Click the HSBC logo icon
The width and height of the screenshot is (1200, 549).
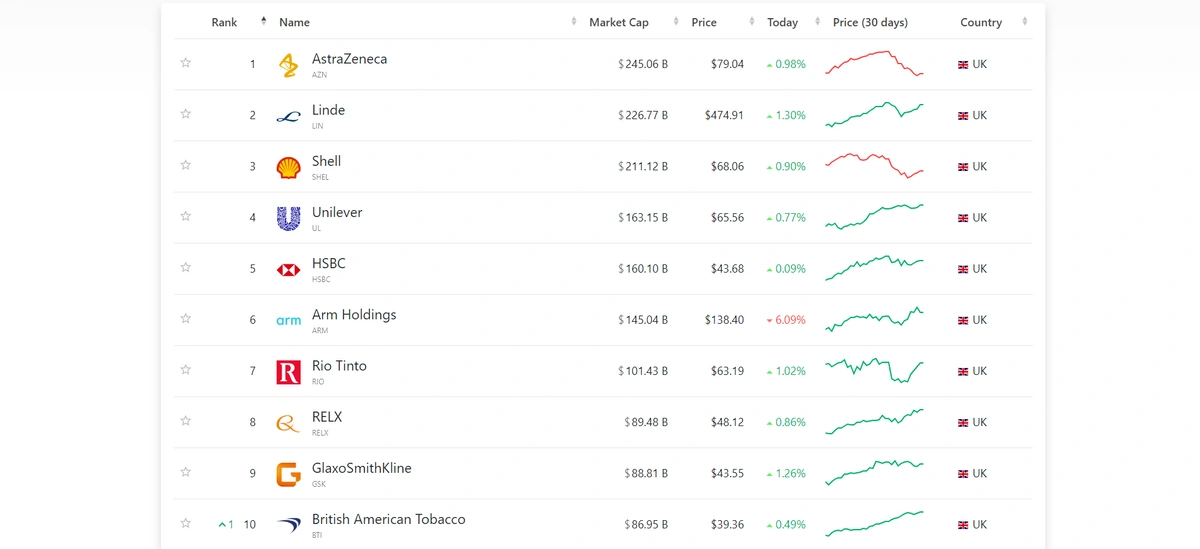288,269
